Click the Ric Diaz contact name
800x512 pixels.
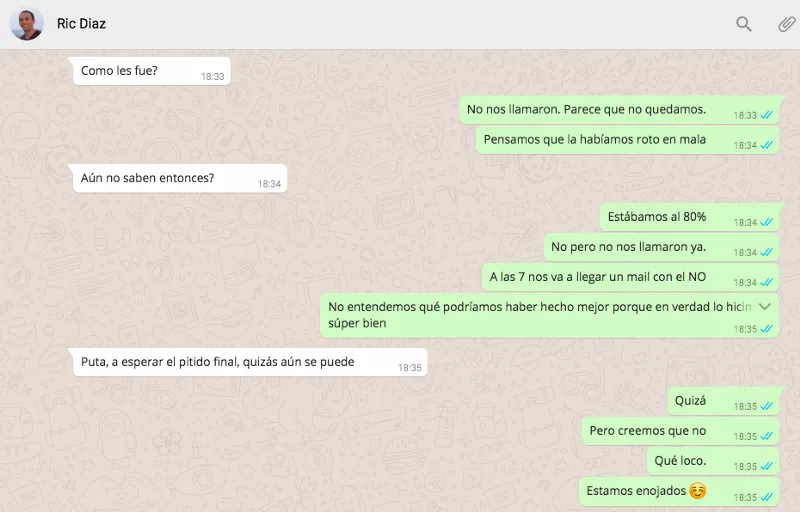click(x=81, y=23)
